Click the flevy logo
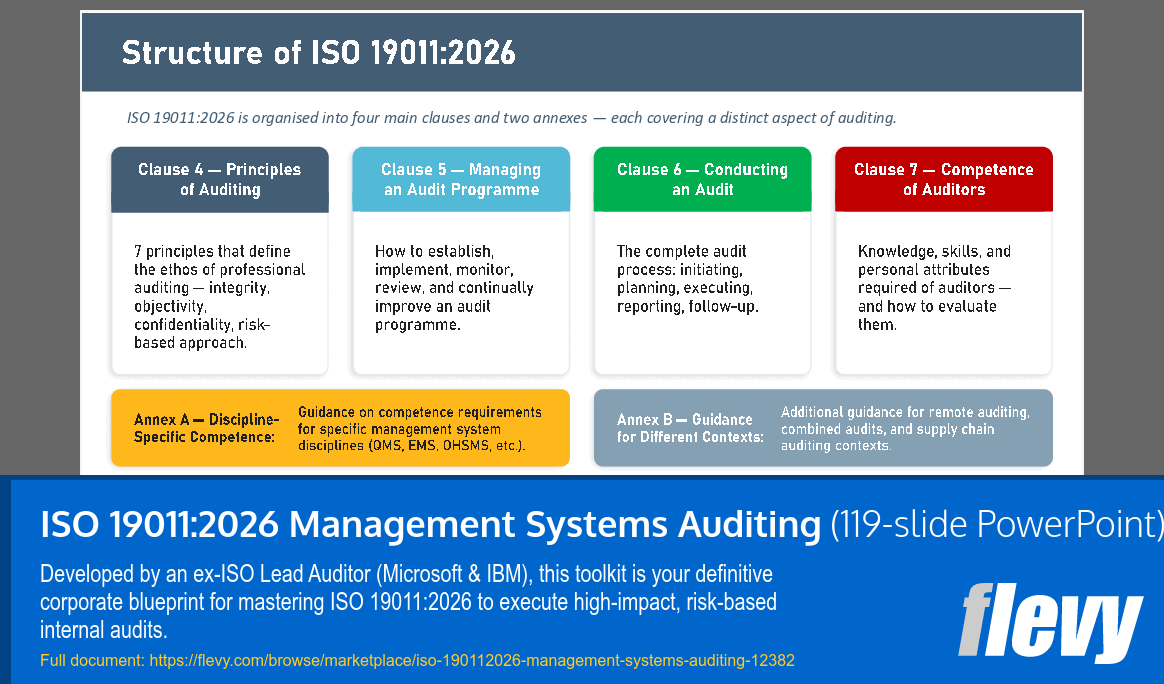Screen dimensions: 1164x684 click(x=1049, y=622)
